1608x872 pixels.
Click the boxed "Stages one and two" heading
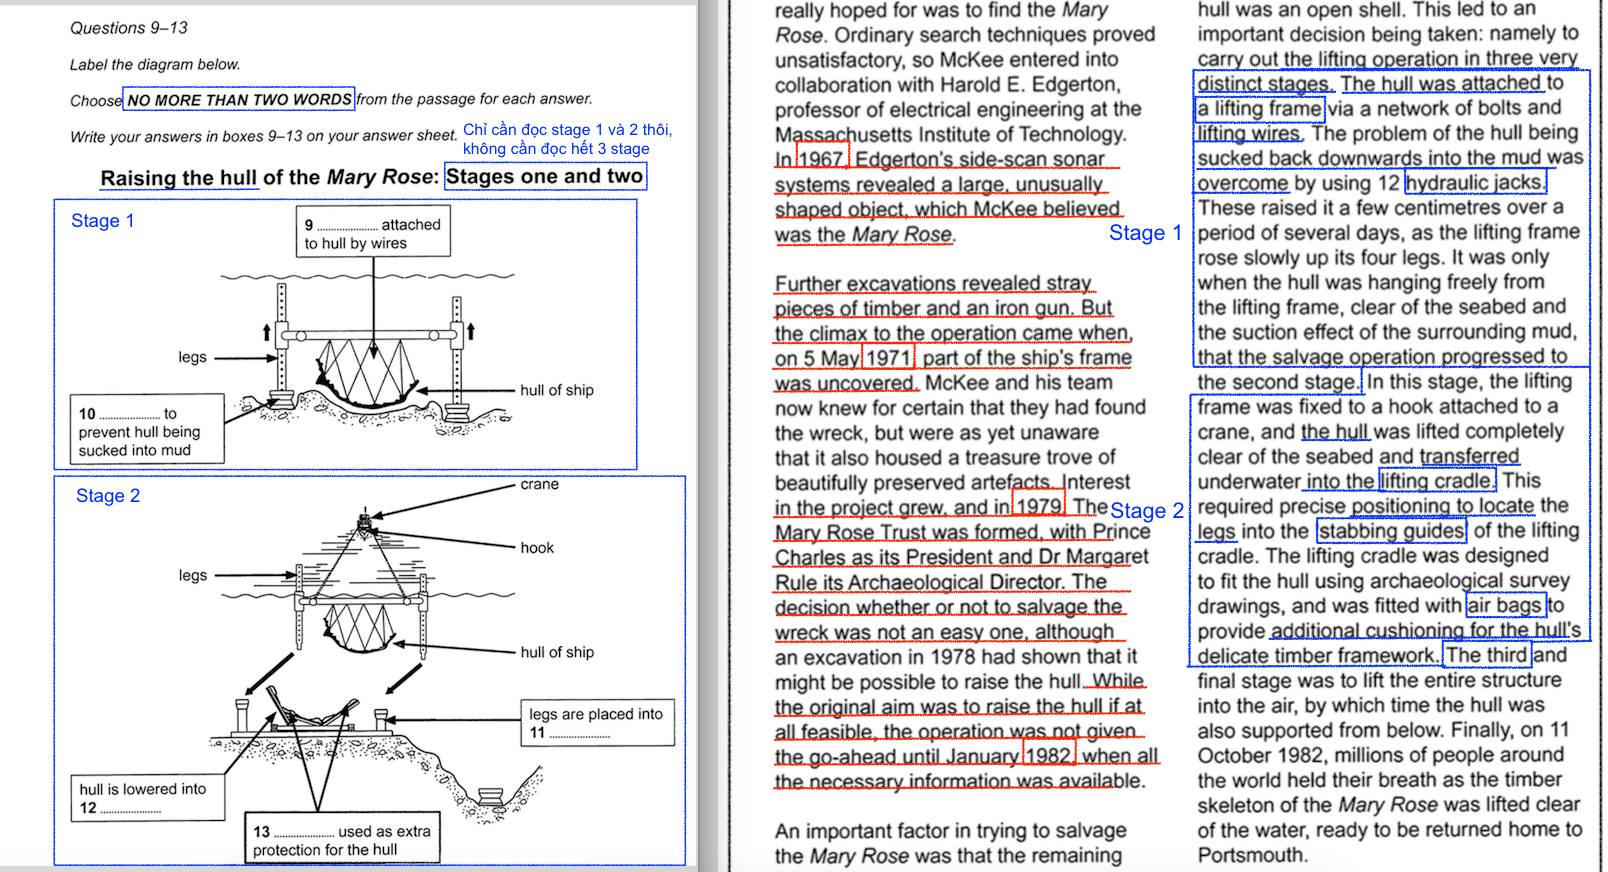point(545,177)
